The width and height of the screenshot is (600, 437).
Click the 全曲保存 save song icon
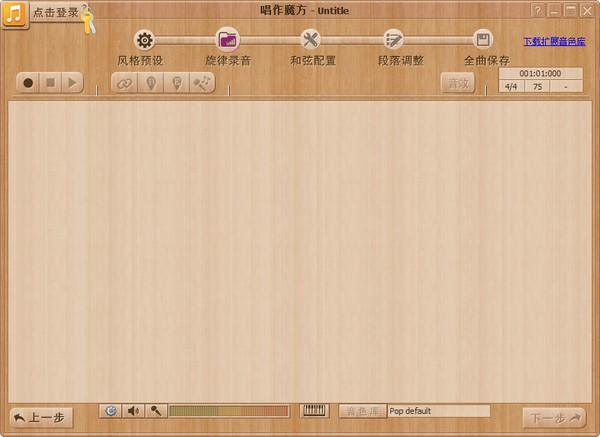tap(484, 41)
